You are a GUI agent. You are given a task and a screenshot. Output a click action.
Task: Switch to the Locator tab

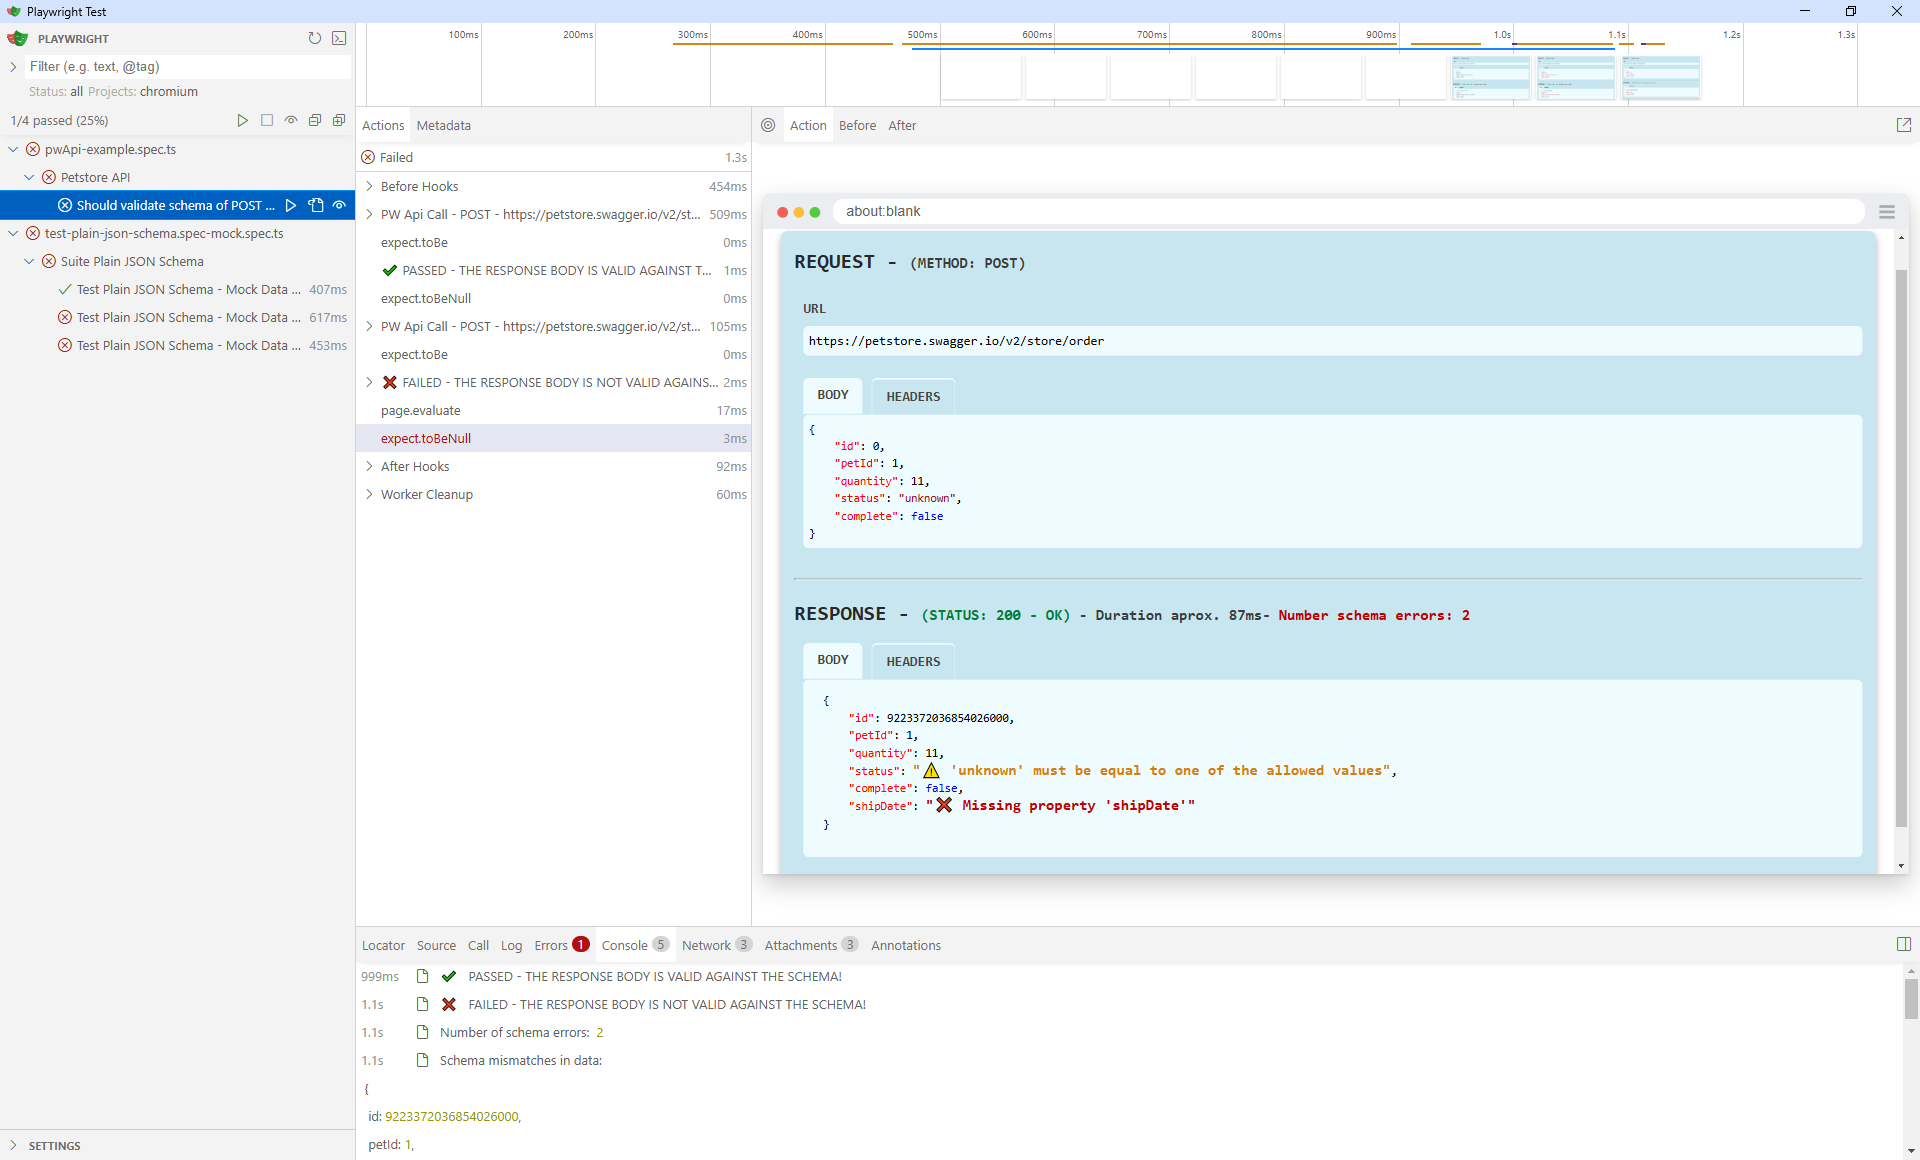[383, 945]
